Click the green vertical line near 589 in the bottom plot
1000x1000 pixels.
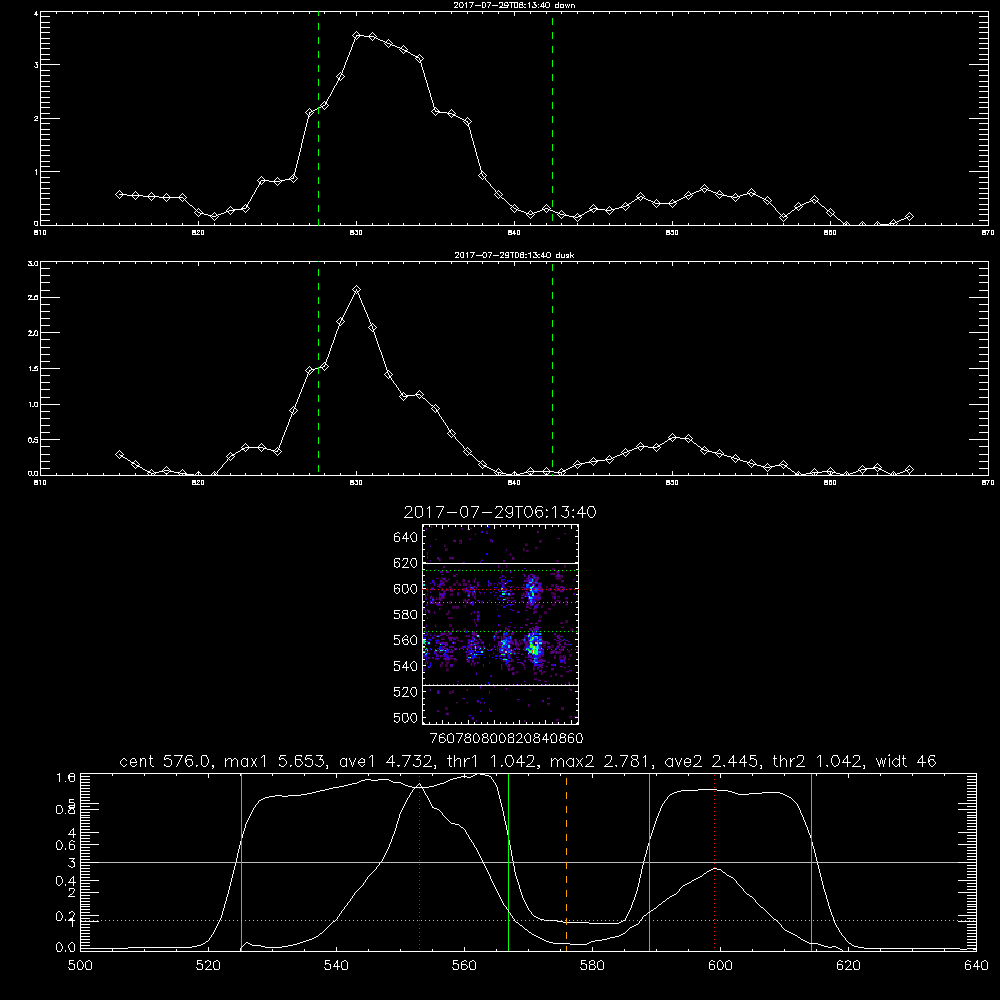[649, 862]
